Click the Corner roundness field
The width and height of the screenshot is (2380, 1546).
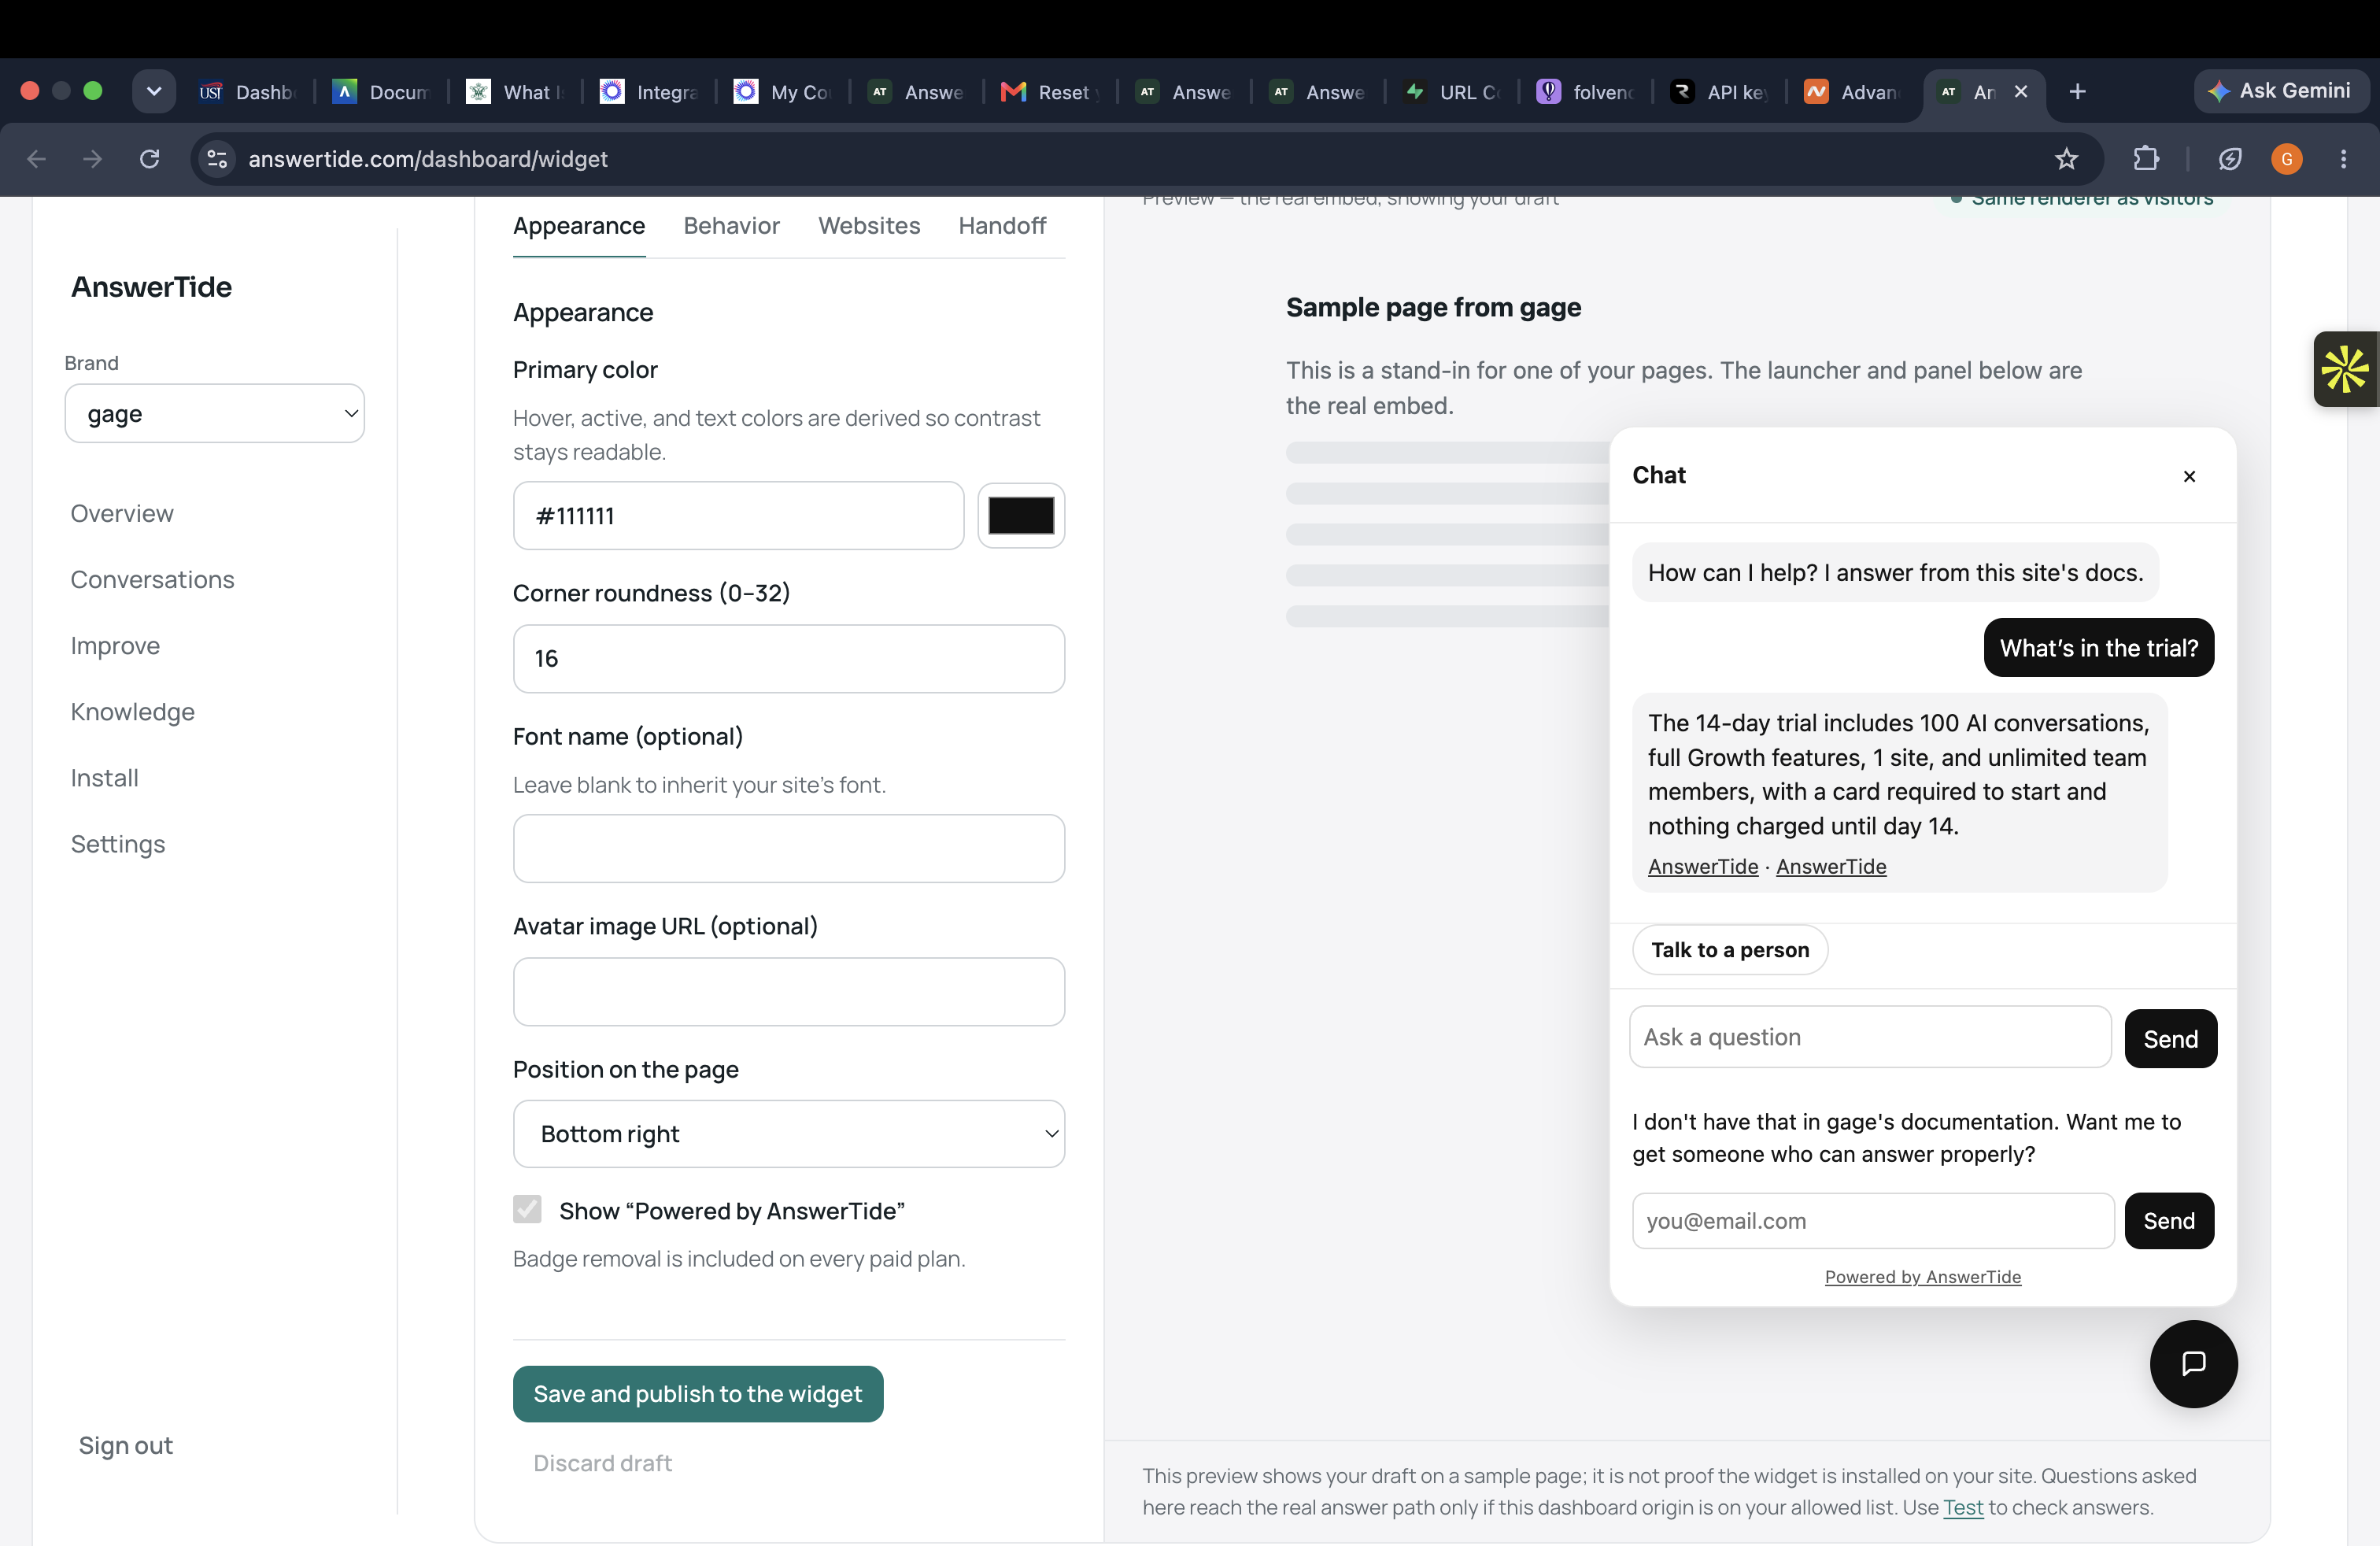(x=789, y=659)
